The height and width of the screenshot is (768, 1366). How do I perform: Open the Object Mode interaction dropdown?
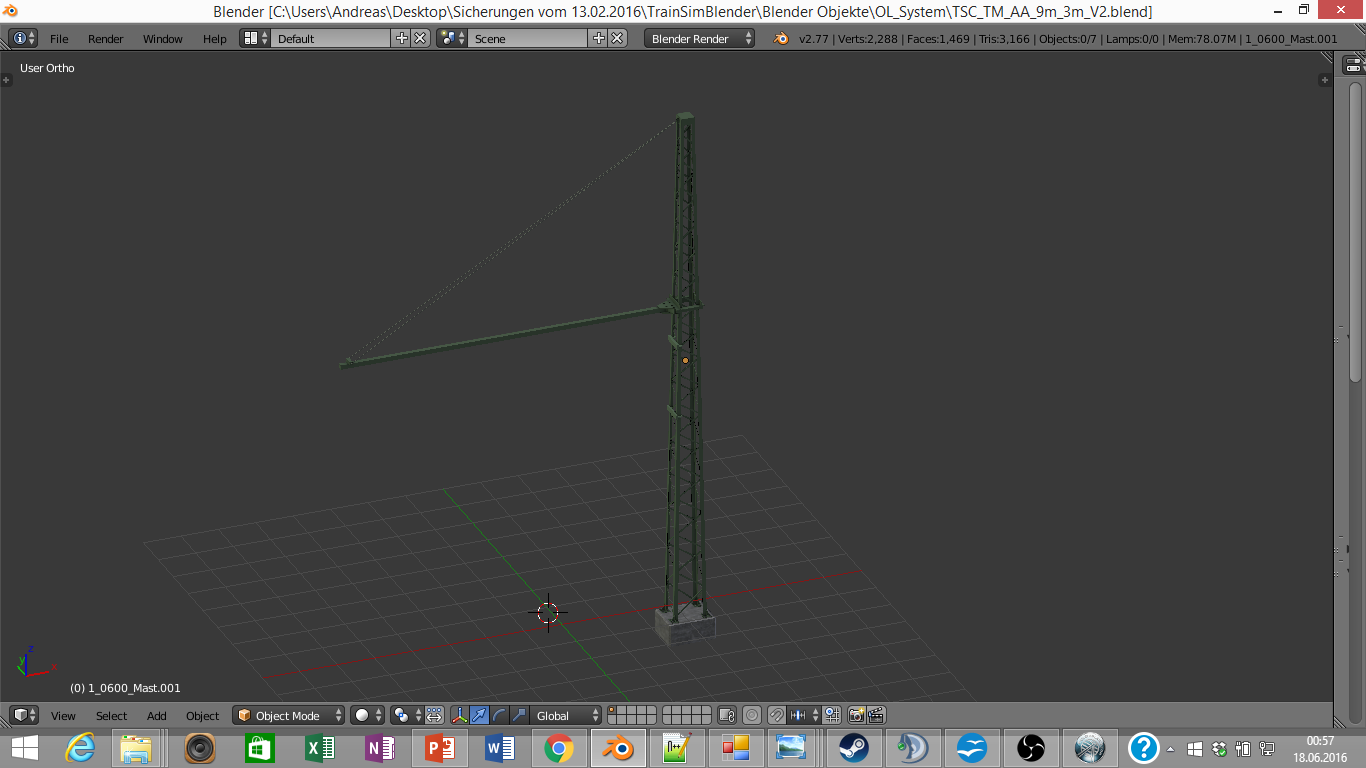[289, 715]
